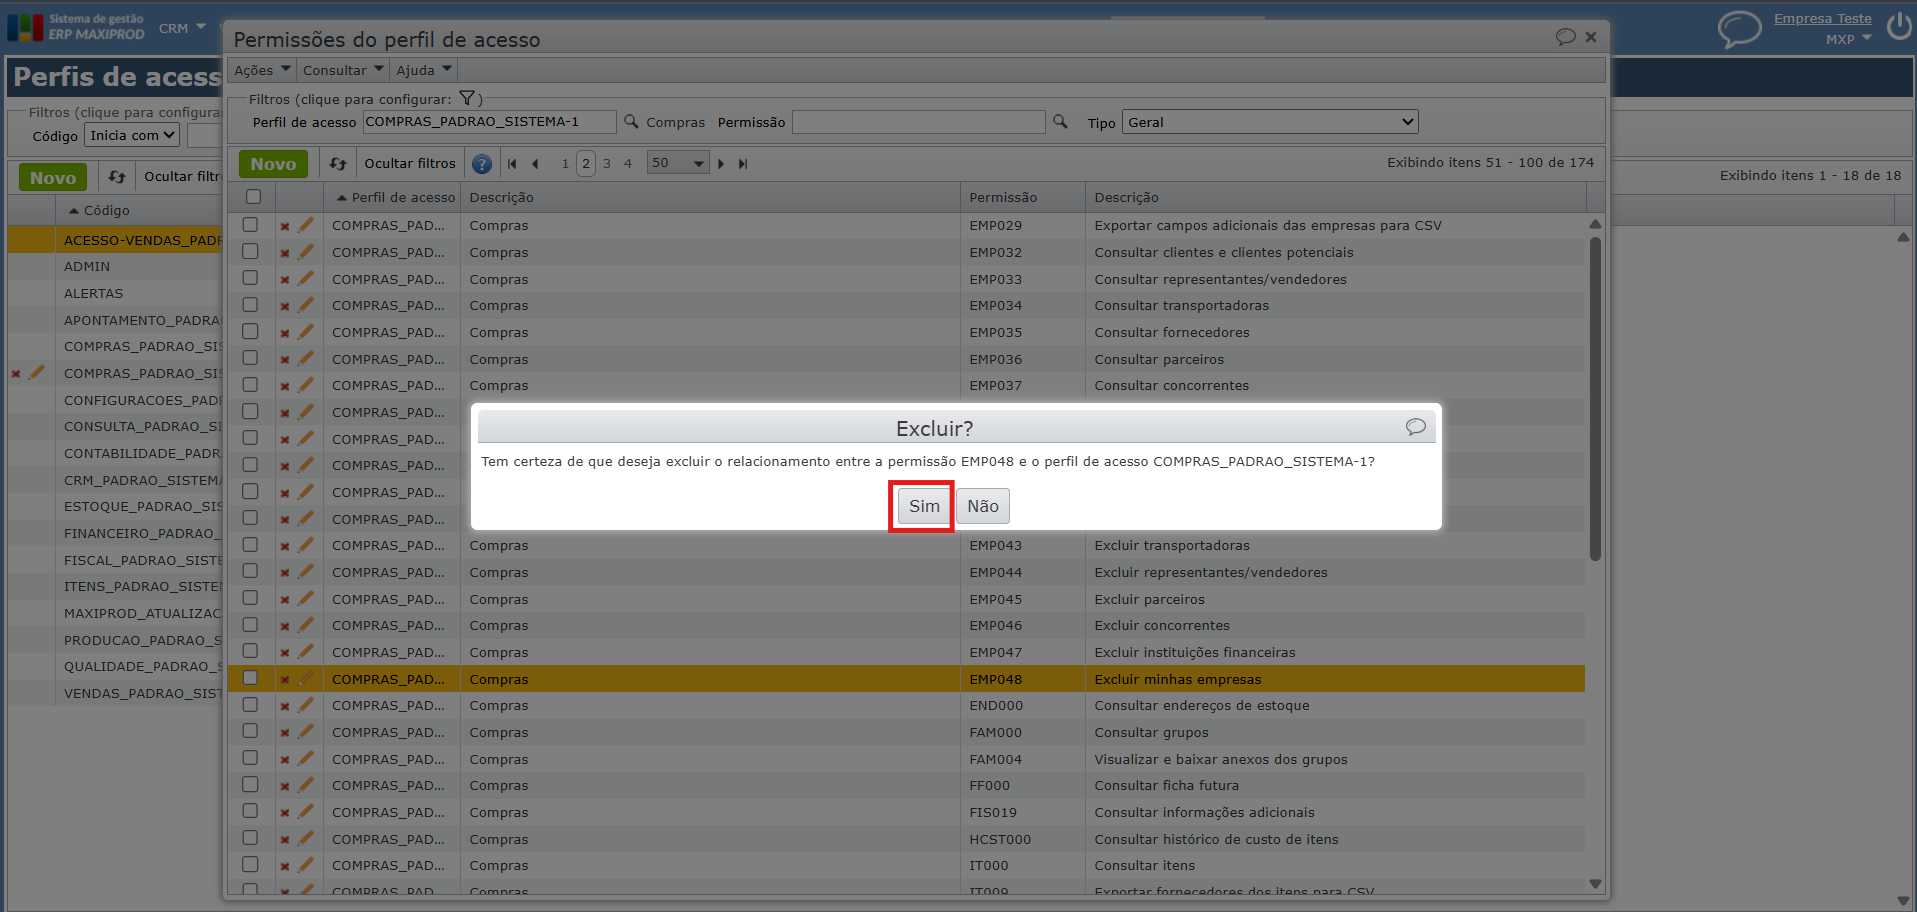Image resolution: width=1917 pixels, height=912 pixels.
Task: Open the Código 'Inicia com' dropdown
Action: pyautogui.click(x=132, y=135)
